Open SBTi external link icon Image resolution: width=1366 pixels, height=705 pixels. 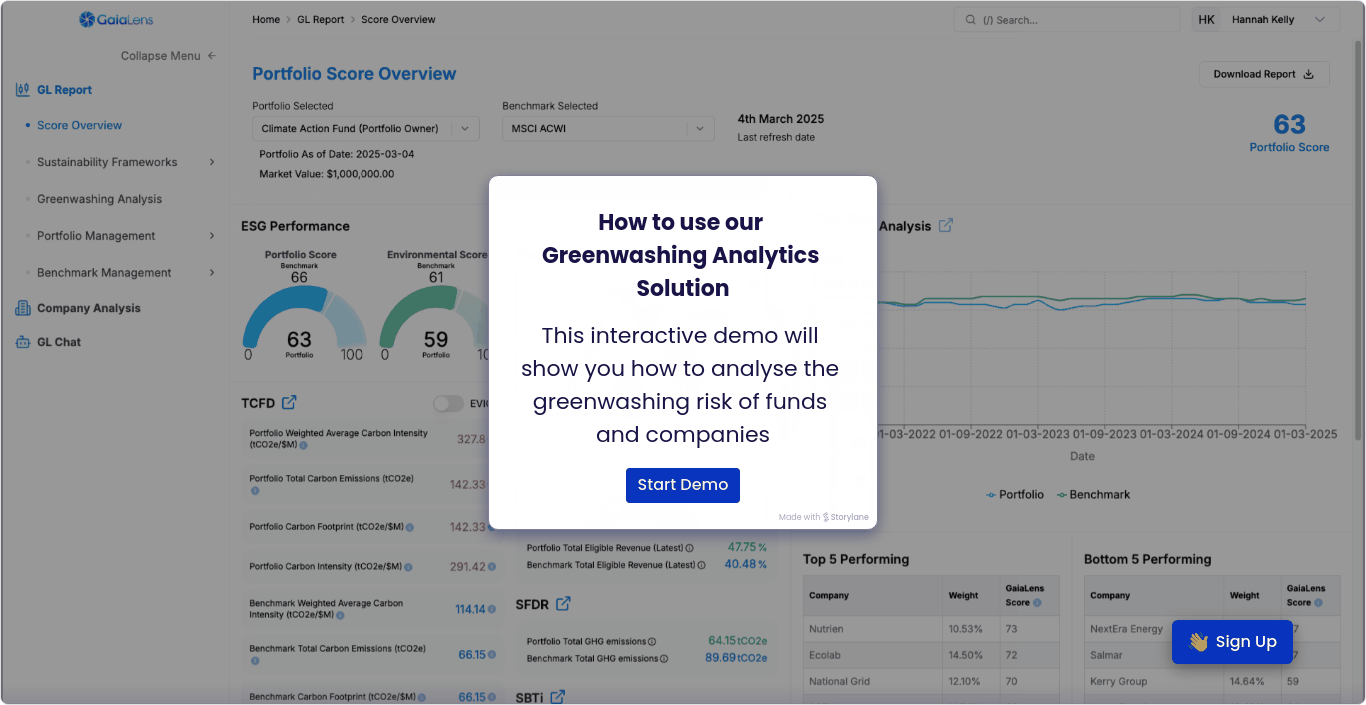pos(557,696)
